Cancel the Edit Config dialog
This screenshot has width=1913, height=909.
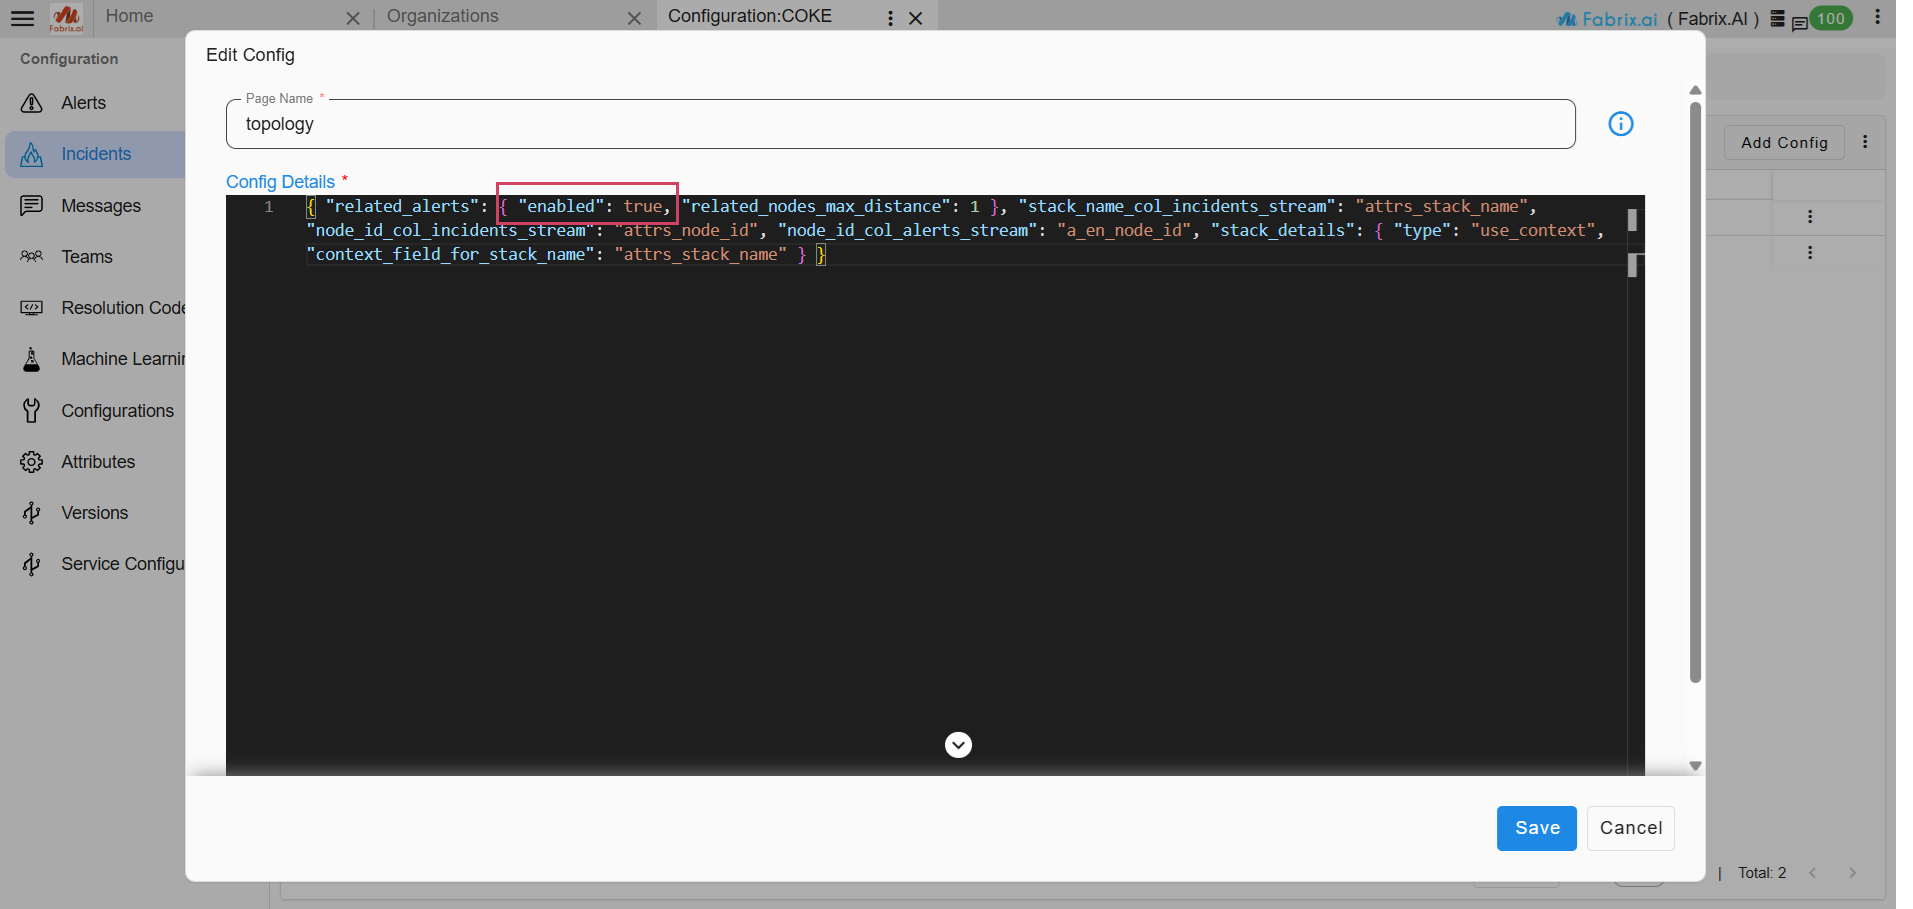pyautogui.click(x=1630, y=828)
